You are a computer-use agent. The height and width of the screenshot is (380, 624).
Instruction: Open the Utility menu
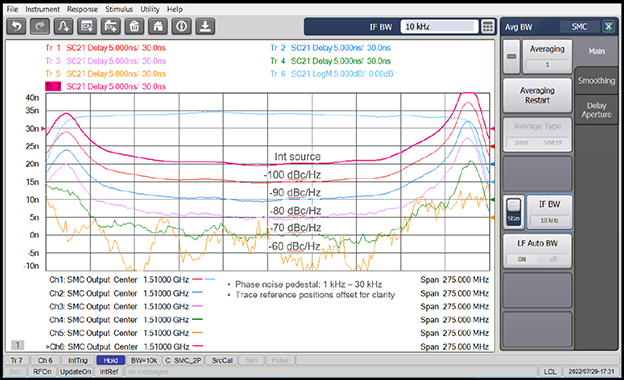tap(150, 9)
